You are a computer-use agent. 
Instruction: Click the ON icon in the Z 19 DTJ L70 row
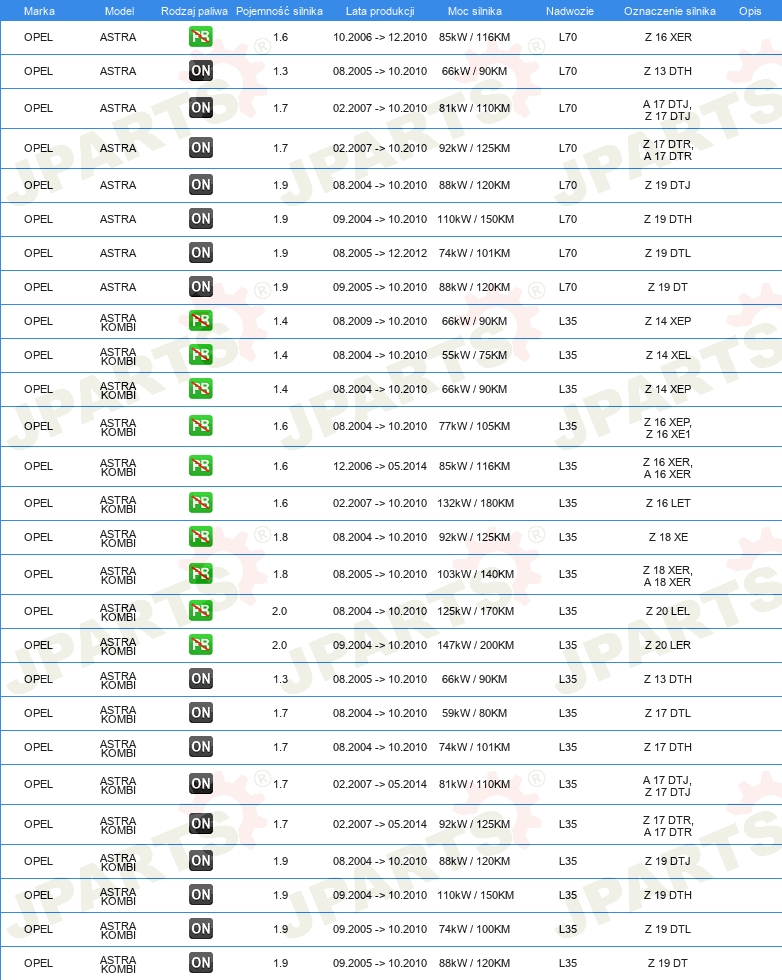coord(201,184)
